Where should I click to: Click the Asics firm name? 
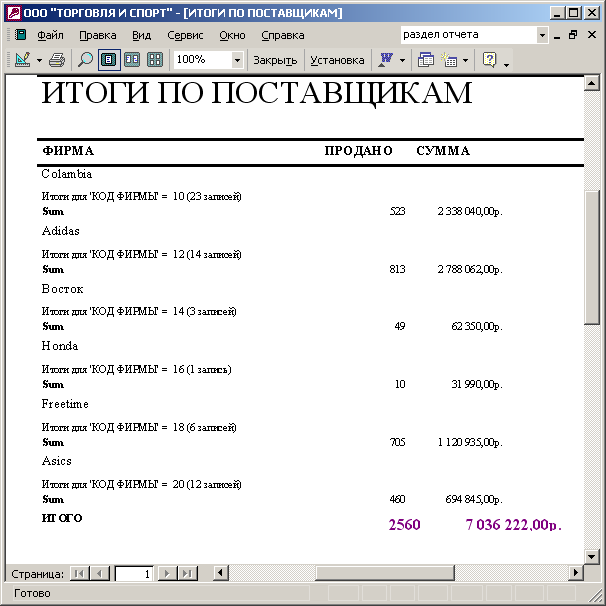pos(57,461)
